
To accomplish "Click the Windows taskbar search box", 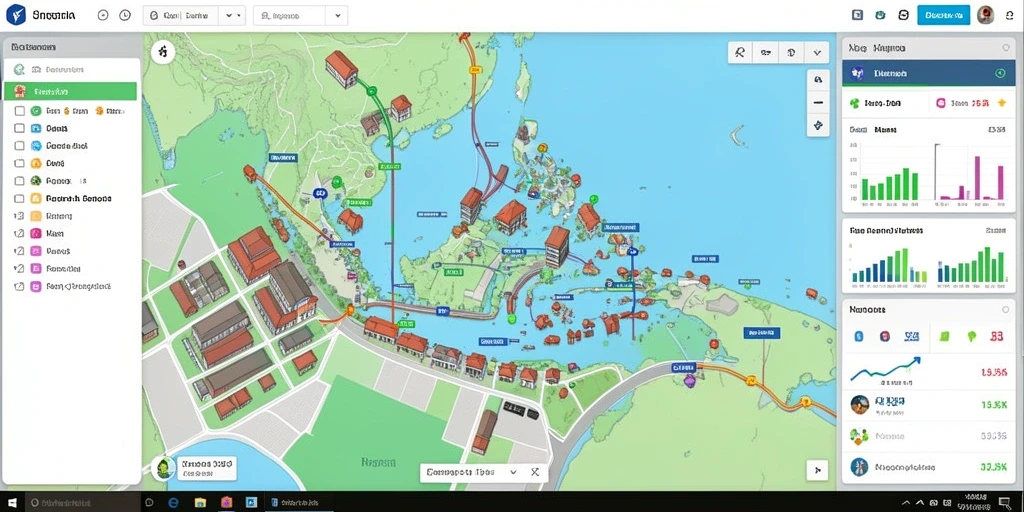I will (x=84, y=502).
